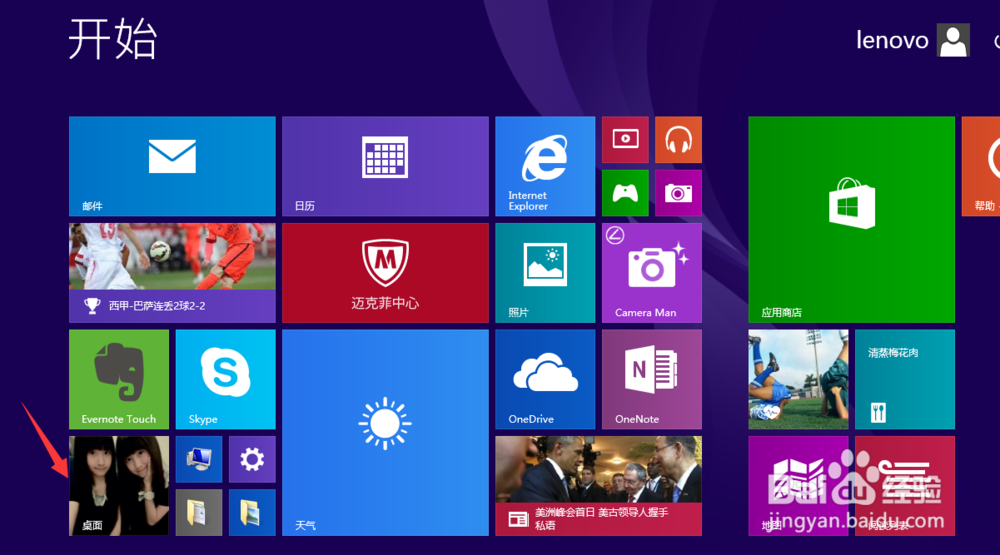Screen dimensions: 1000x555
Task: Open the 应用商店 Store tile
Action: coord(851,219)
